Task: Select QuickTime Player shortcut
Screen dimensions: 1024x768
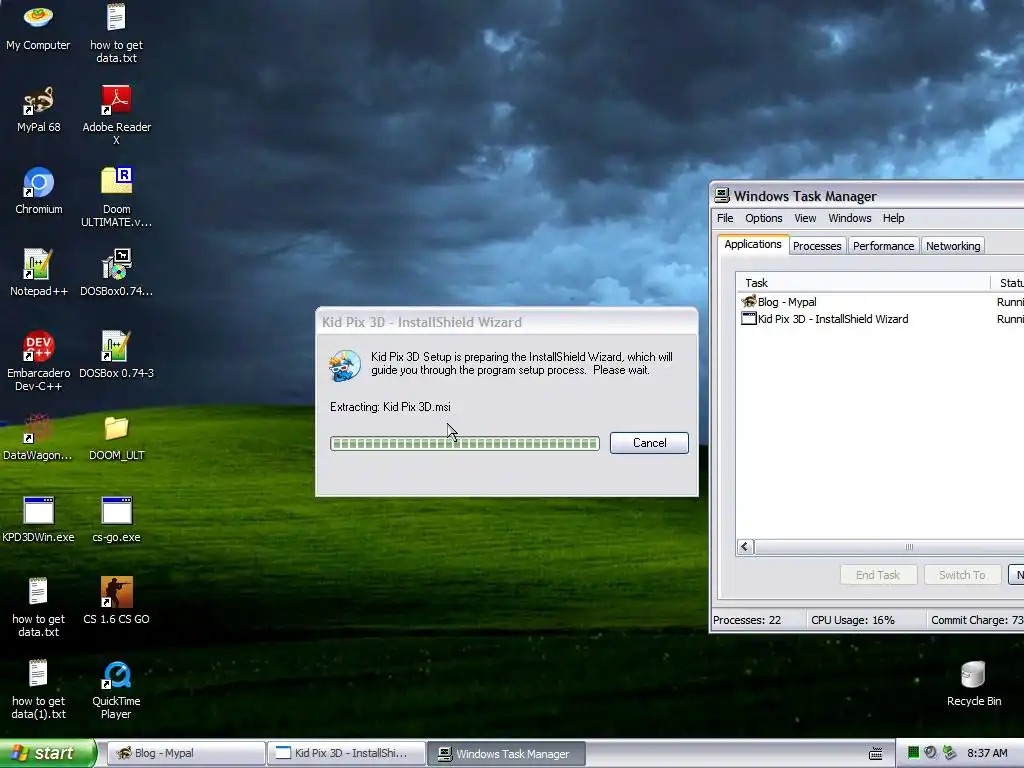Action: click(116, 690)
